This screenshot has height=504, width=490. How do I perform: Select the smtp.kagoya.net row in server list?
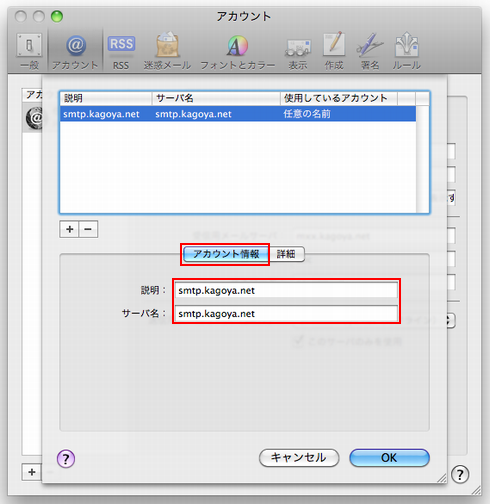click(238, 114)
